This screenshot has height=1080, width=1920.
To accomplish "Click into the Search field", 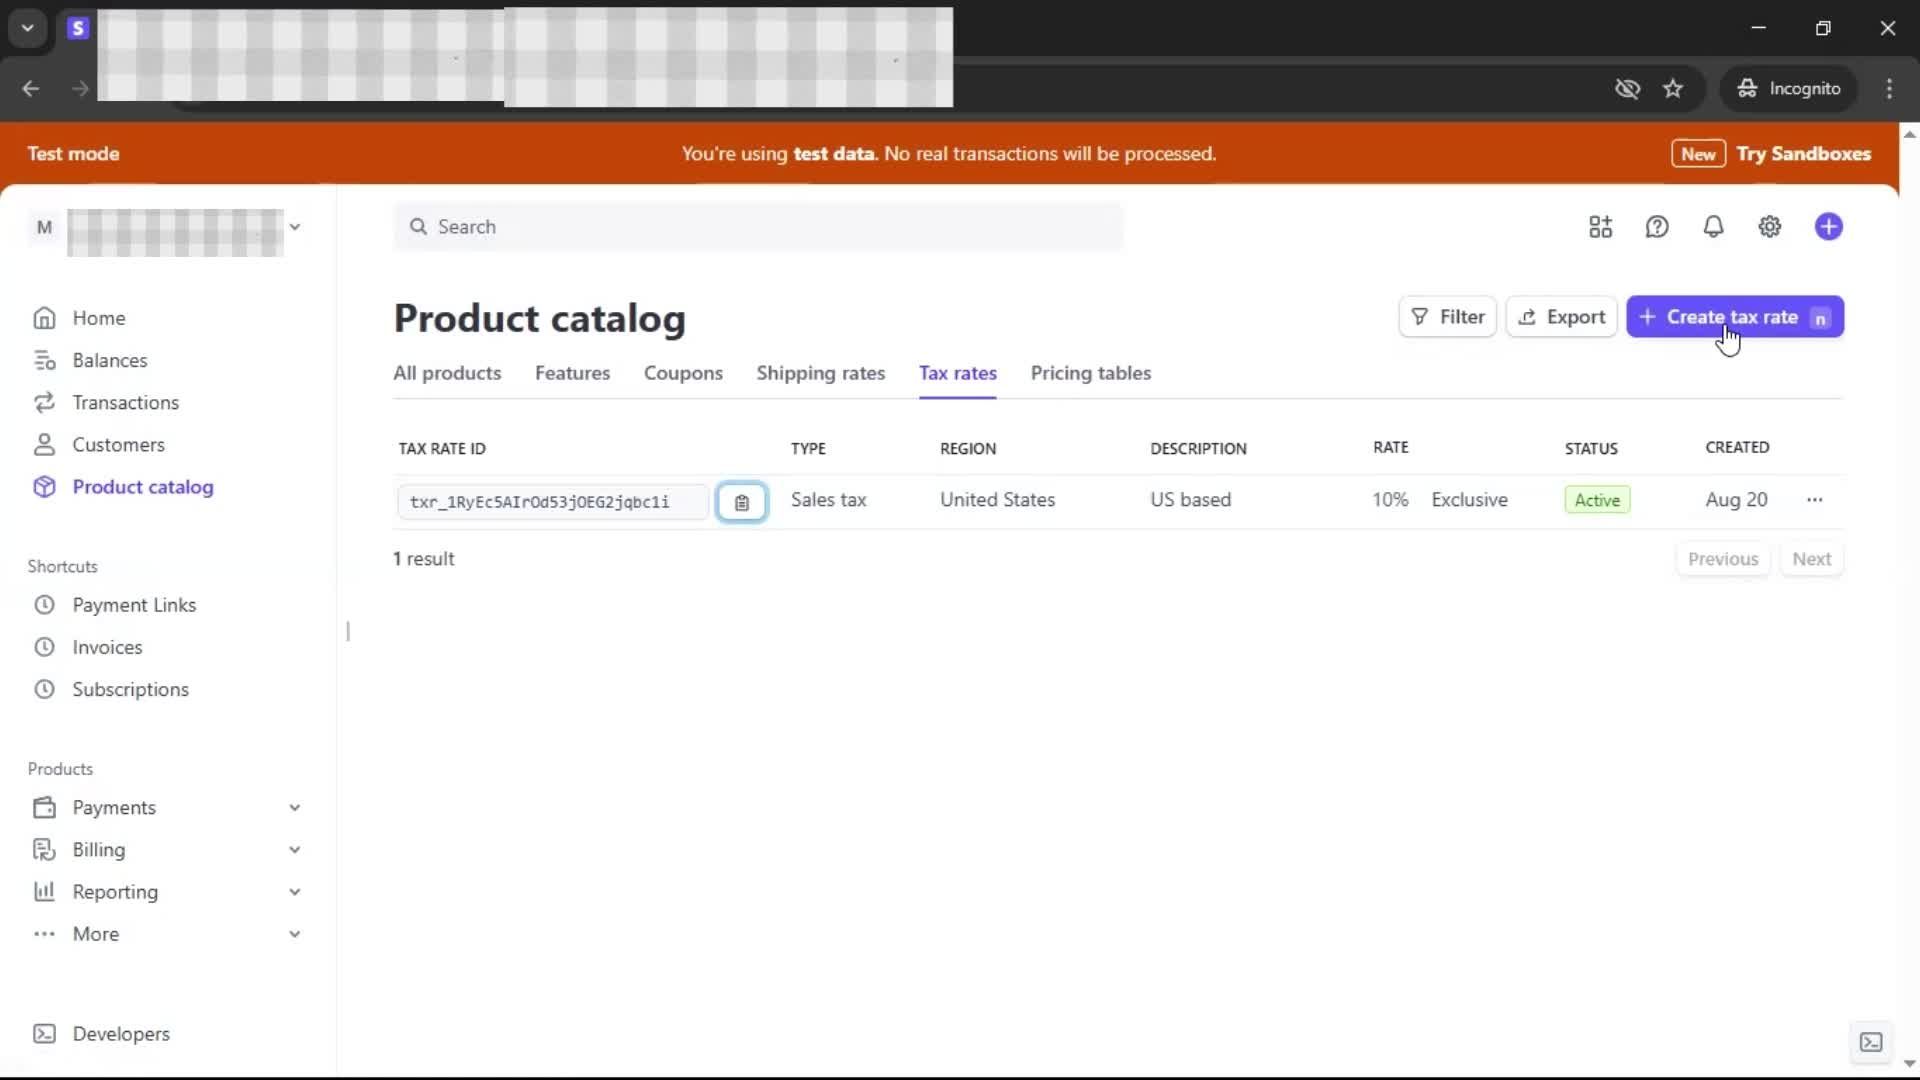I will pyautogui.click(x=760, y=227).
